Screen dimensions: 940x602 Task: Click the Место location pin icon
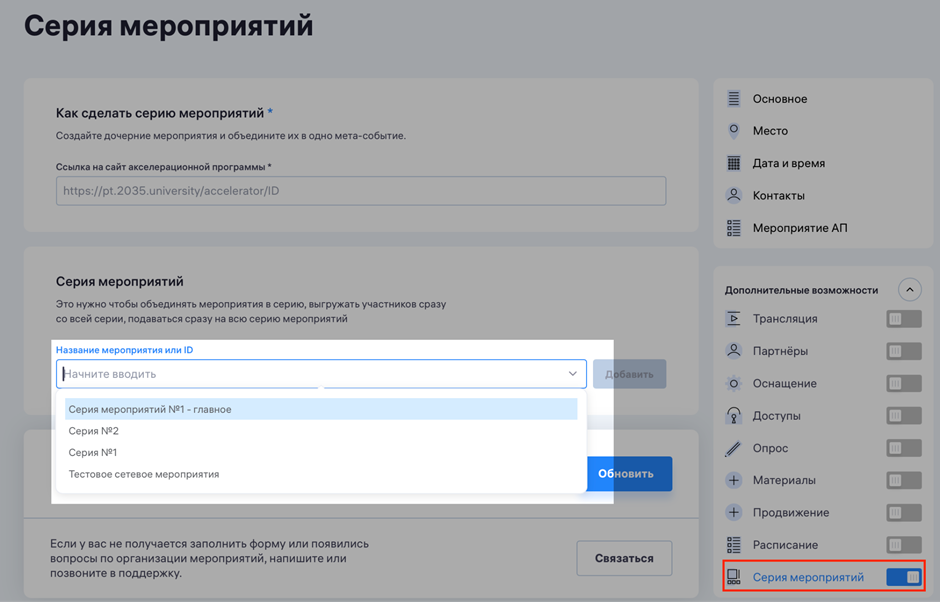[734, 131]
